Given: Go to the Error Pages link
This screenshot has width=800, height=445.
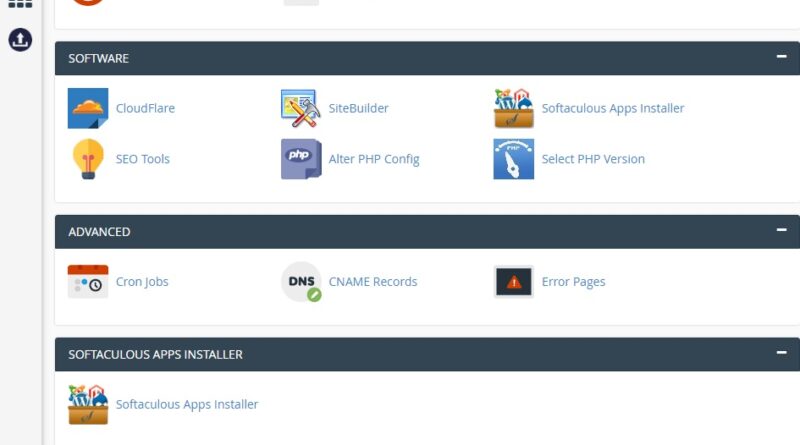Looking at the screenshot, I should coord(573,282).
